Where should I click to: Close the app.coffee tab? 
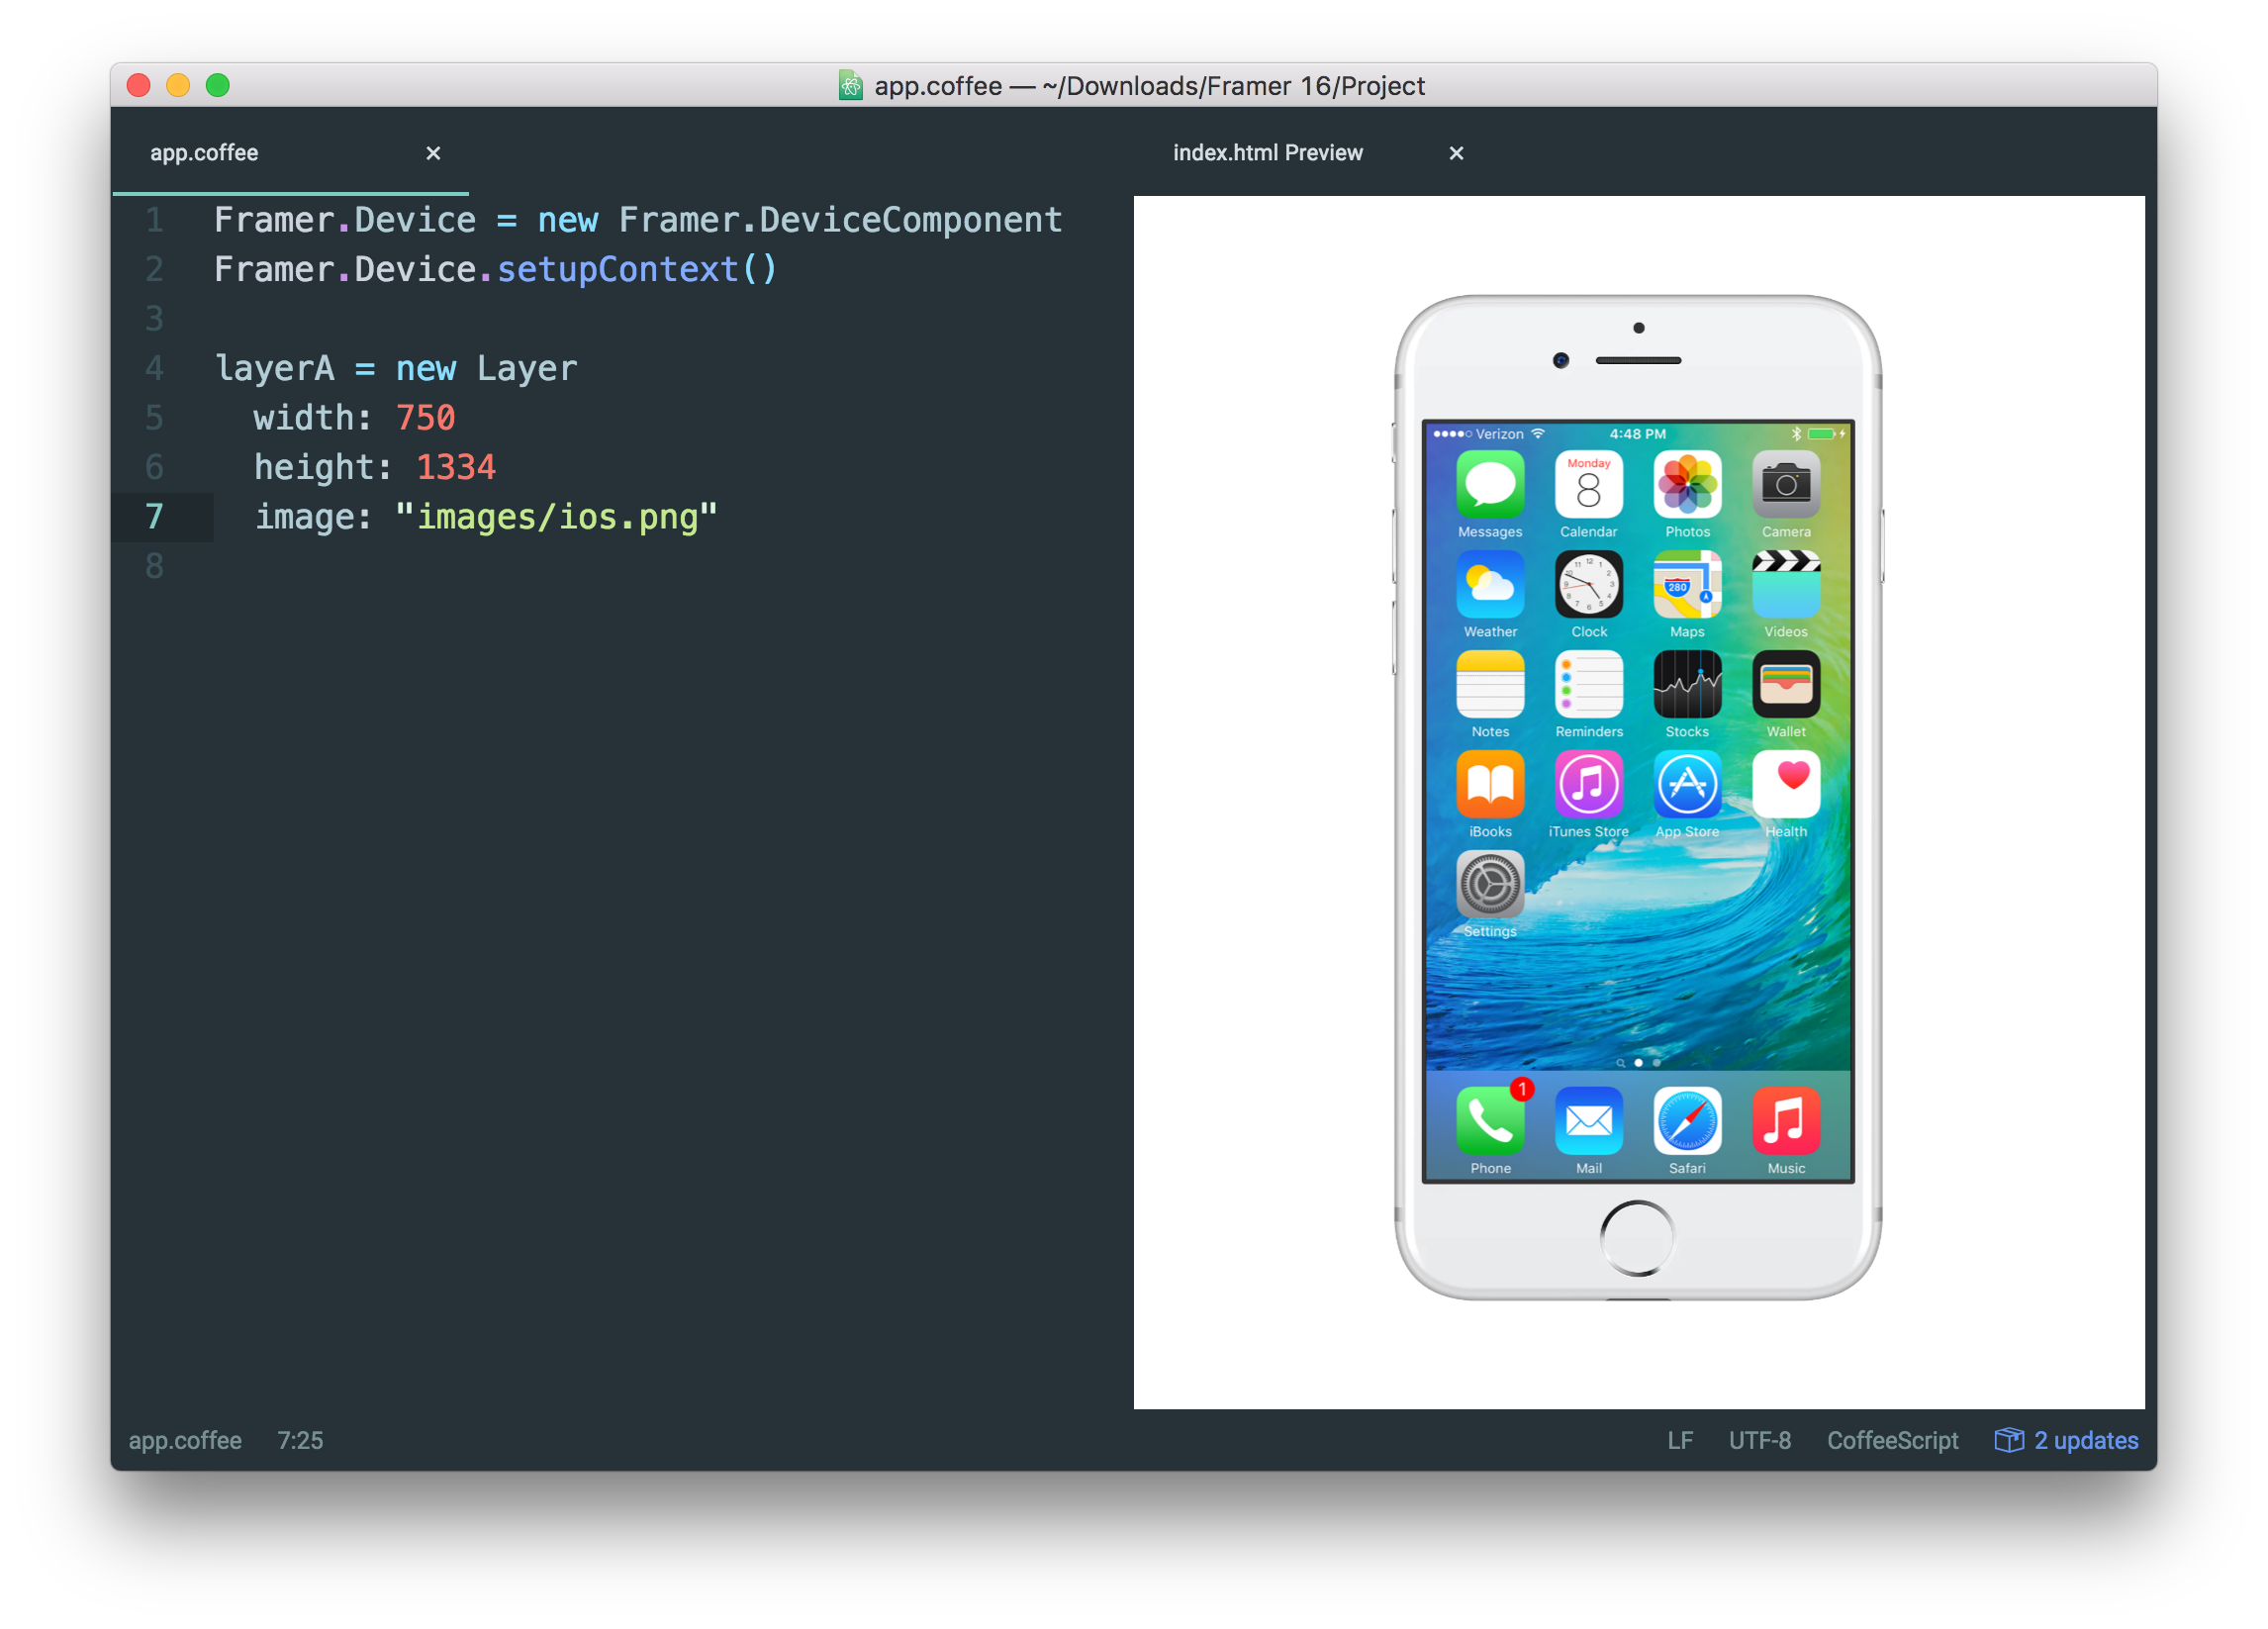click(x=433, y=153)
